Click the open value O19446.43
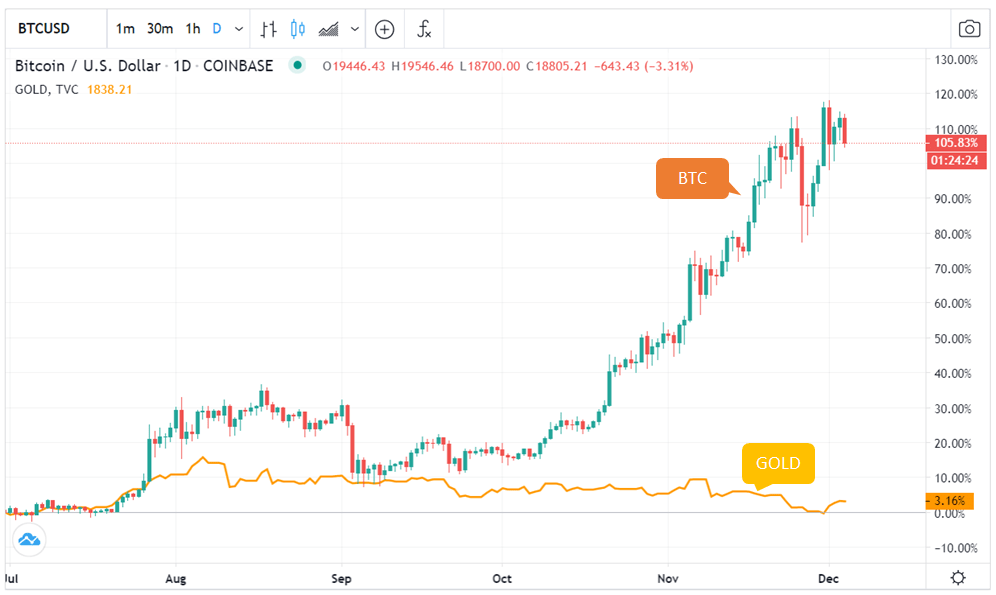The image size is (996, 595). tap(353, 66)
